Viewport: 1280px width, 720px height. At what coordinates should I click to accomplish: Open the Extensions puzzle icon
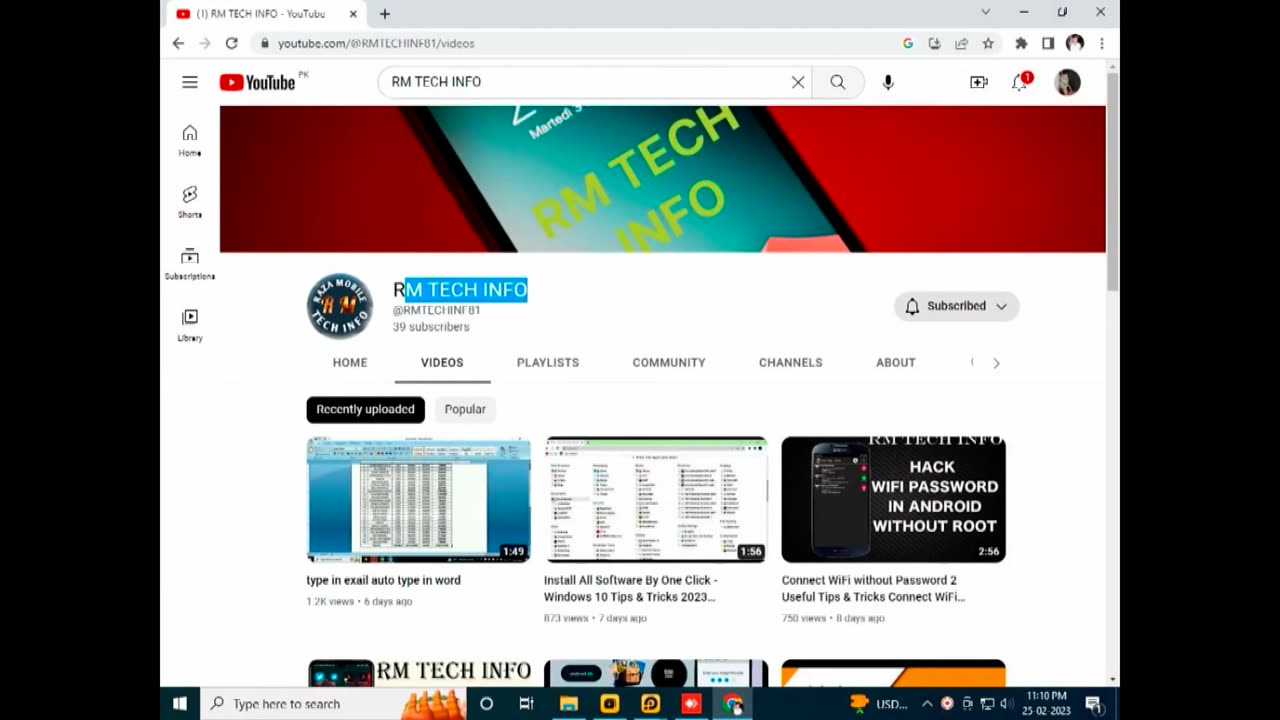tap(1021, 43)
